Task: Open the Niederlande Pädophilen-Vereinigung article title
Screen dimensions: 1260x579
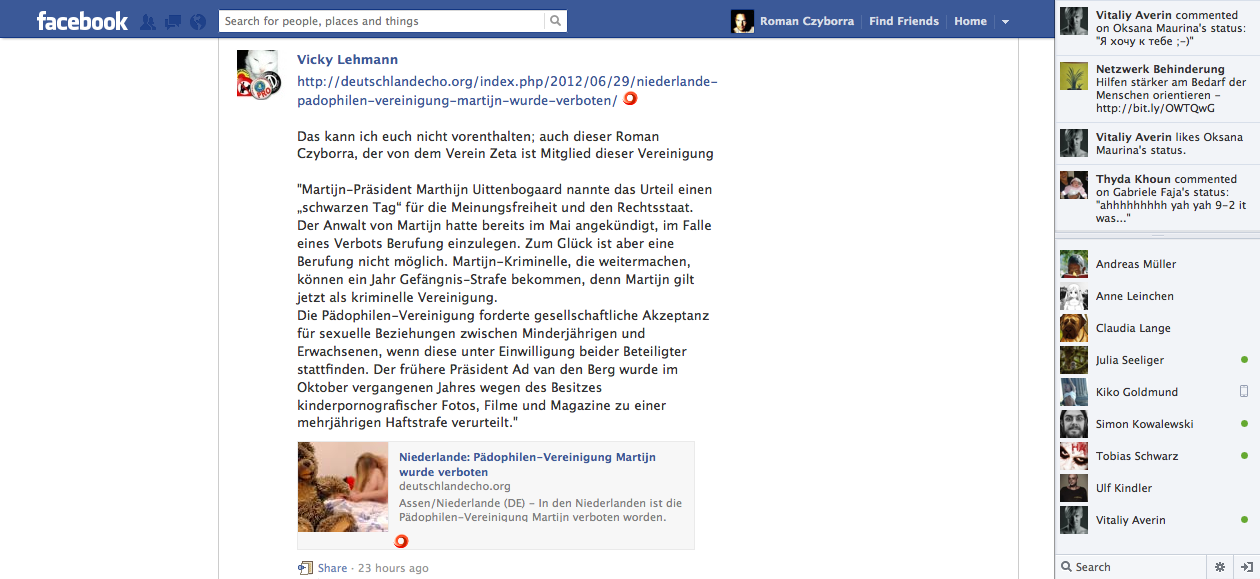Action: click(x=527, y=464)
